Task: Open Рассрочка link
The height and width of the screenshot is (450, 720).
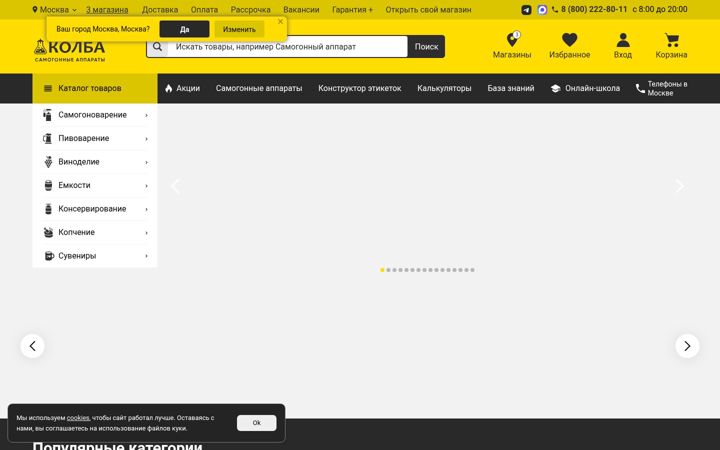Action: click(251, 10)
